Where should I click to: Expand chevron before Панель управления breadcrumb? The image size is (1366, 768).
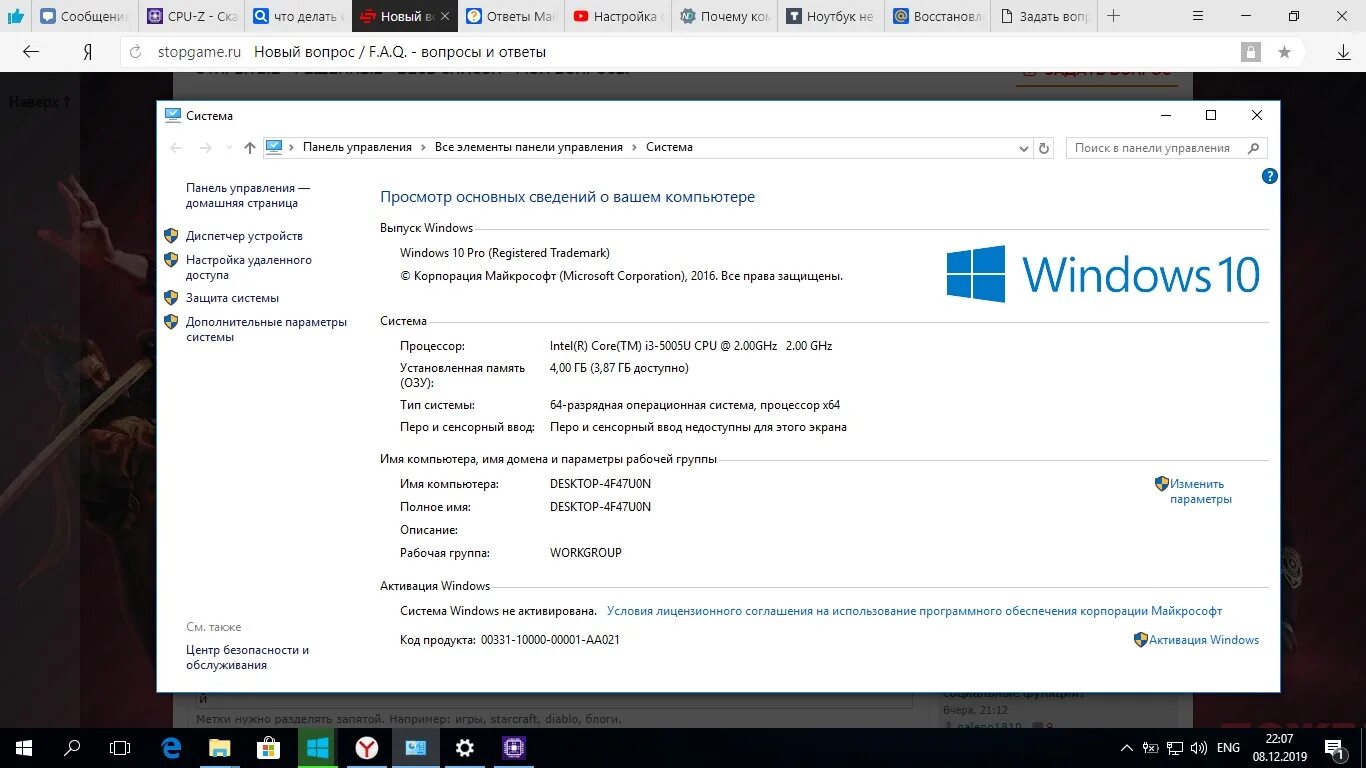tap(292, 147)
